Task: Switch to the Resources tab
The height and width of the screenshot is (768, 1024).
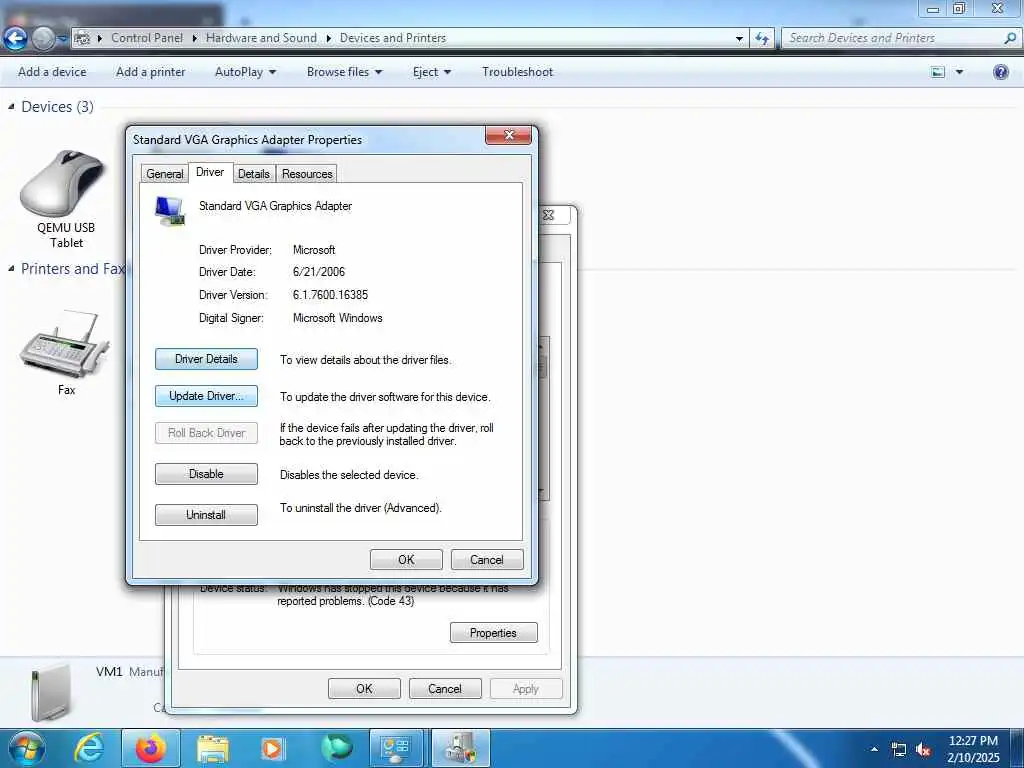Action: tap(307, 174)
